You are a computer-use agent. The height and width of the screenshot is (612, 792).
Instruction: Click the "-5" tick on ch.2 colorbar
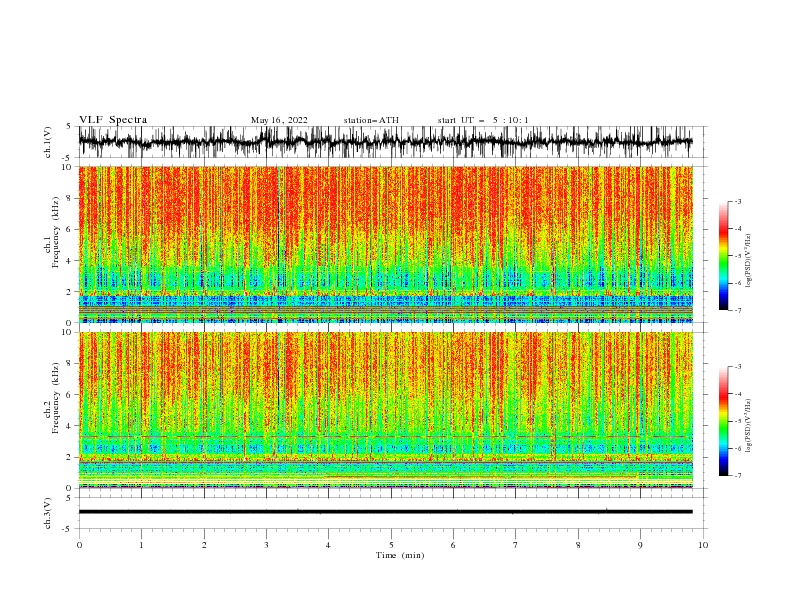[x=738, y=421]
